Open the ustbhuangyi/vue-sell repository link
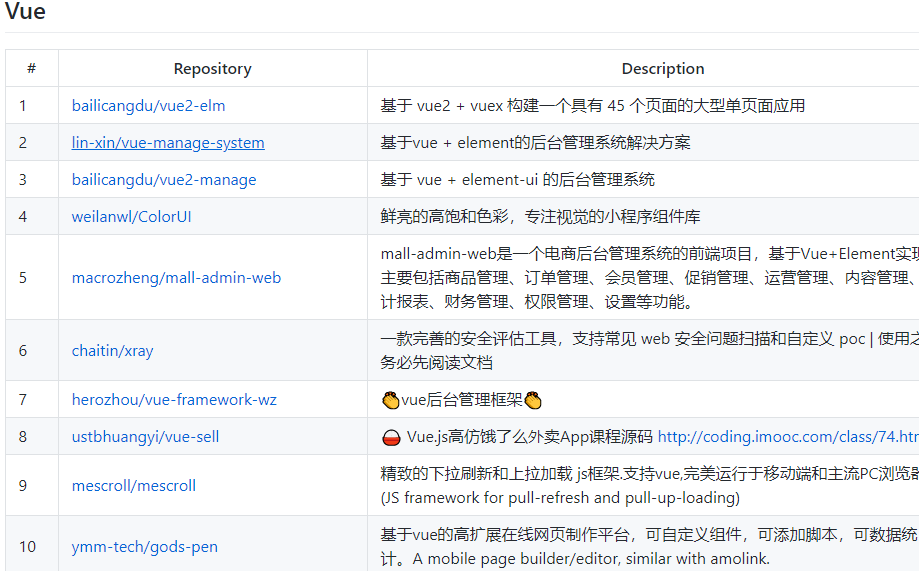The image size is (922, 571). (145, 437)
